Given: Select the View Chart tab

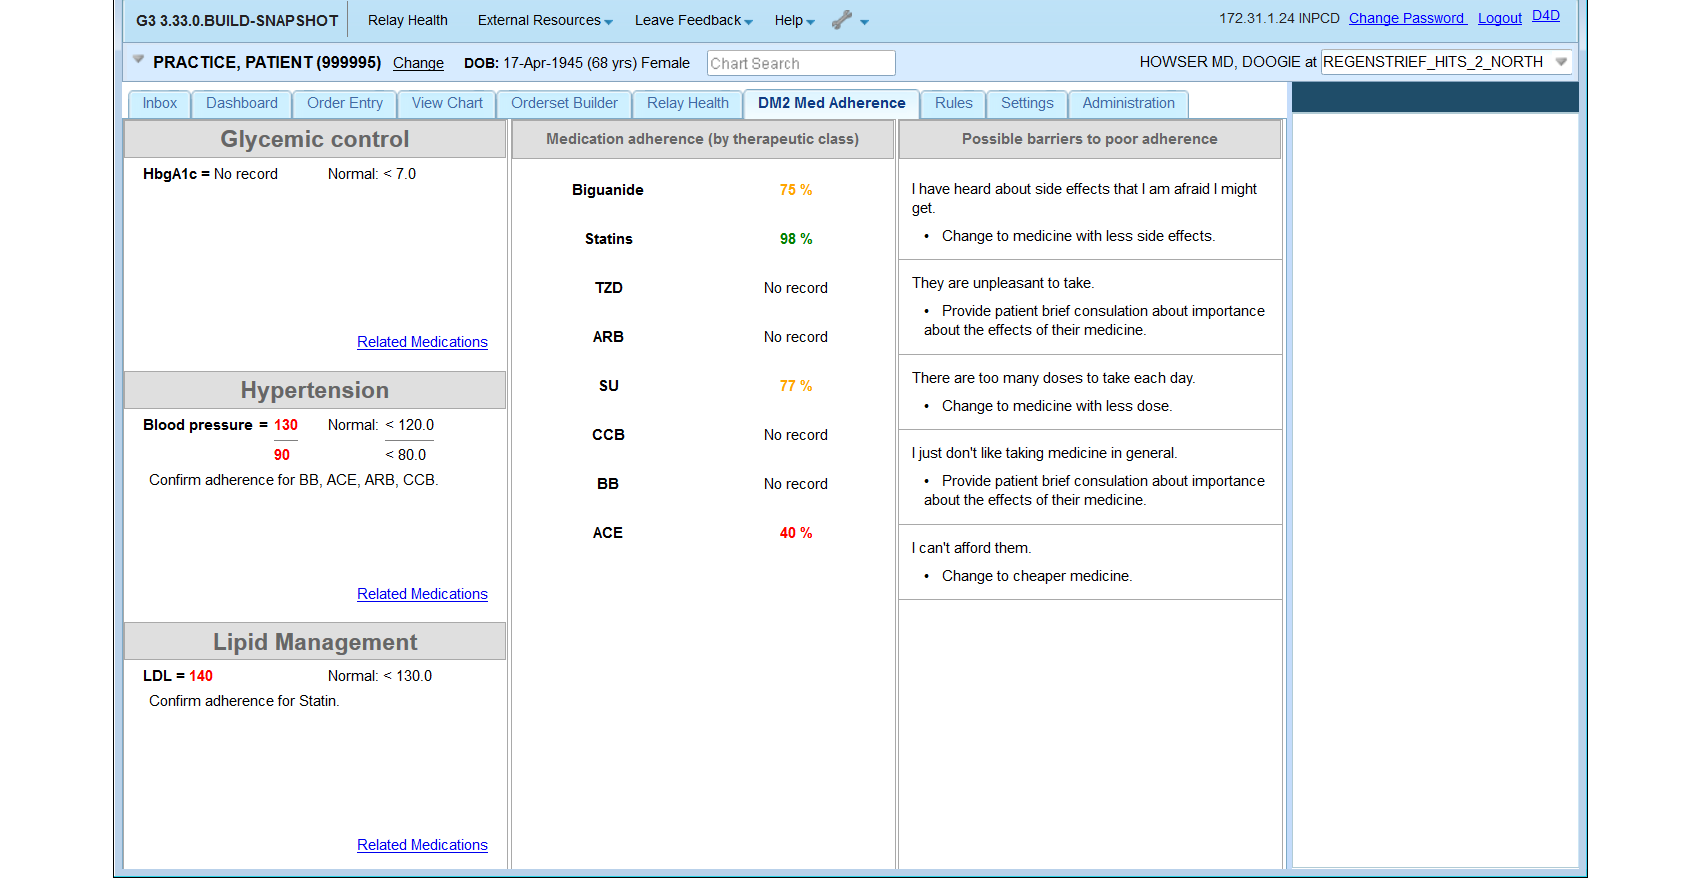Looking at the screenshot, I should click(446, 103).
